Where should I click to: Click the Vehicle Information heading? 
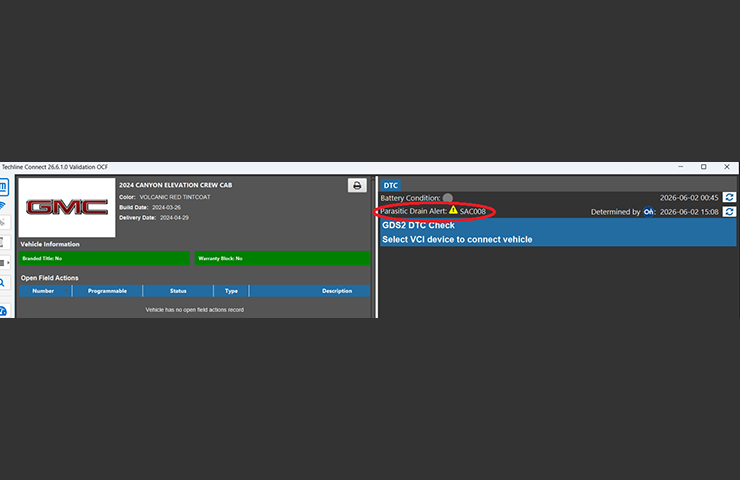[50, 244]
